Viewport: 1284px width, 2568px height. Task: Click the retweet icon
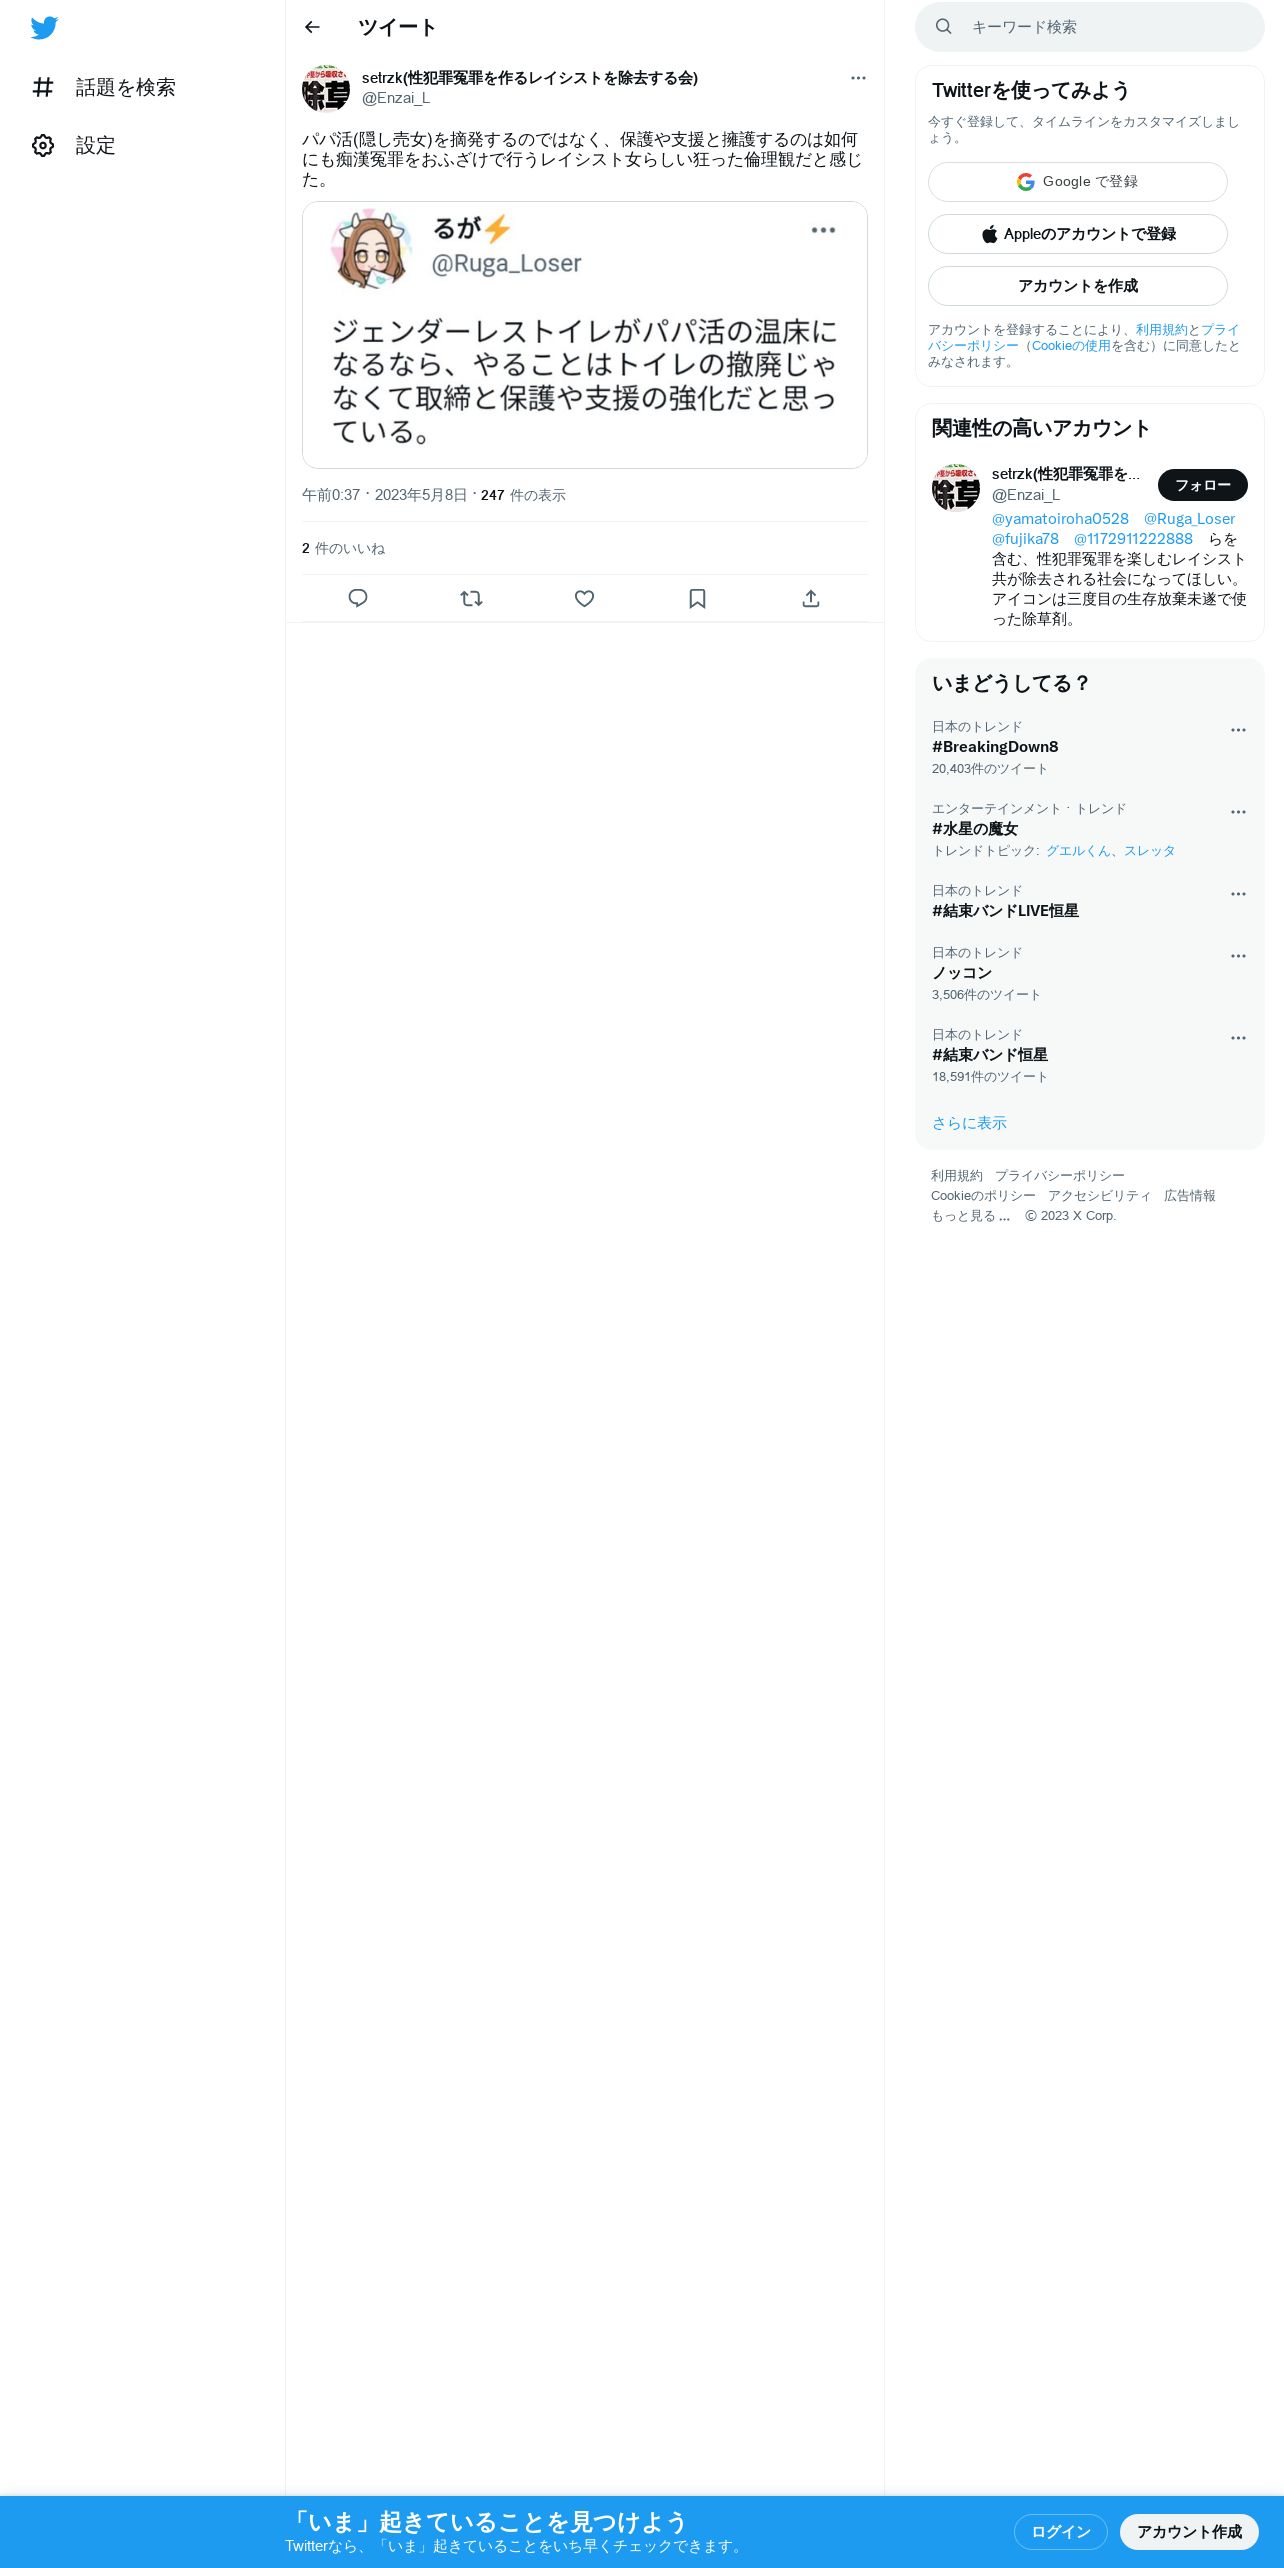tap(471, 598)
